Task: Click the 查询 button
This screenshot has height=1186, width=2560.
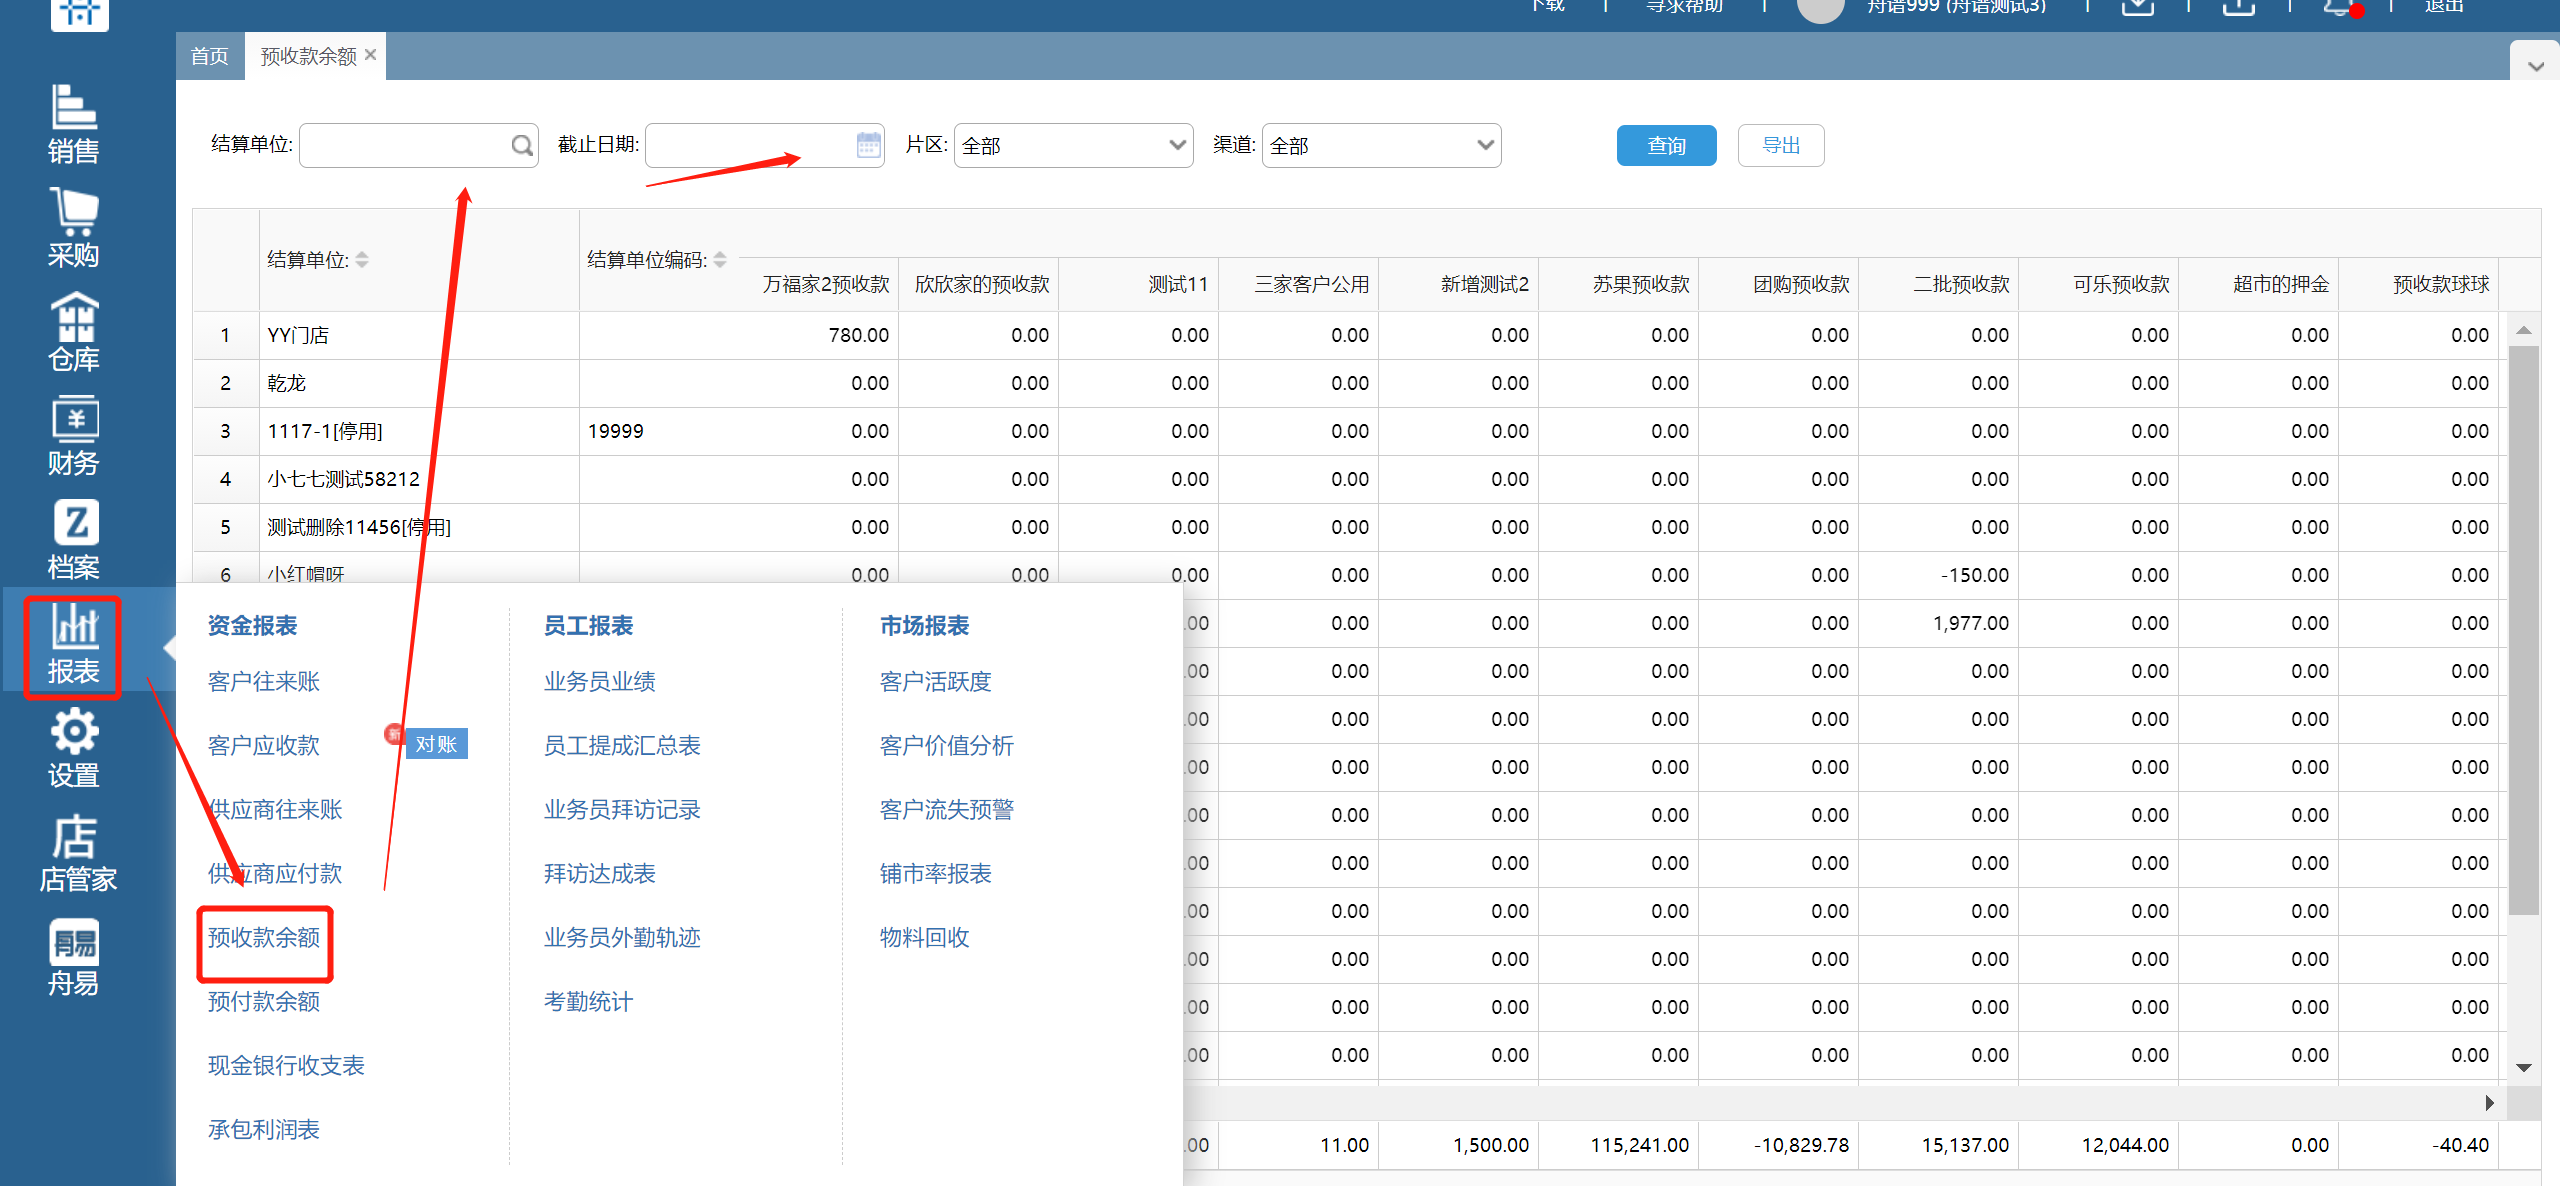Action: (1666, 146)
